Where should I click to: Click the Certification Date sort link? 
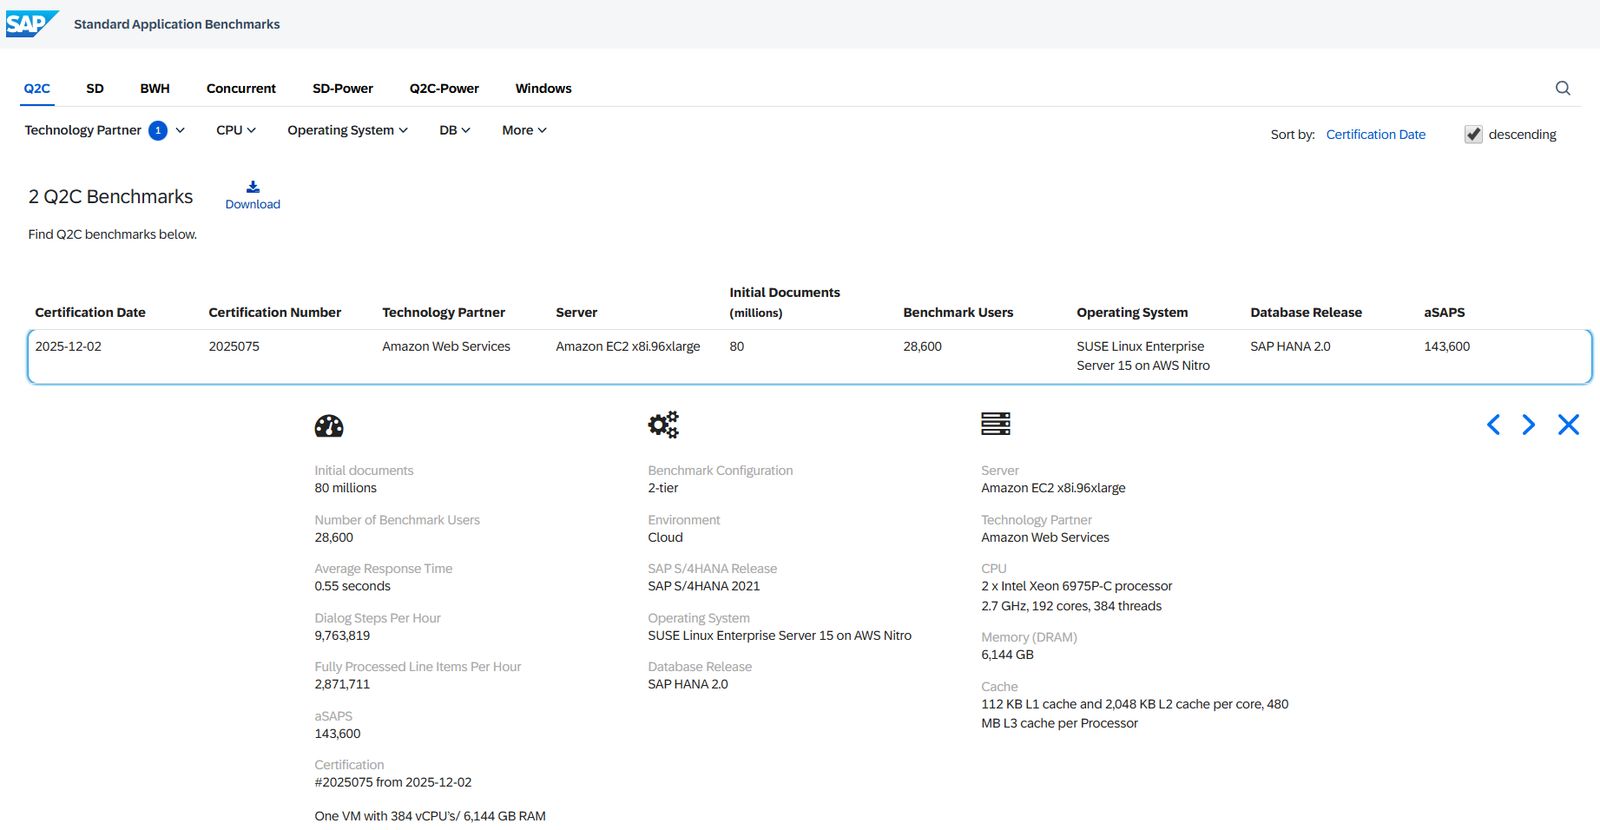coord(1375,134)
